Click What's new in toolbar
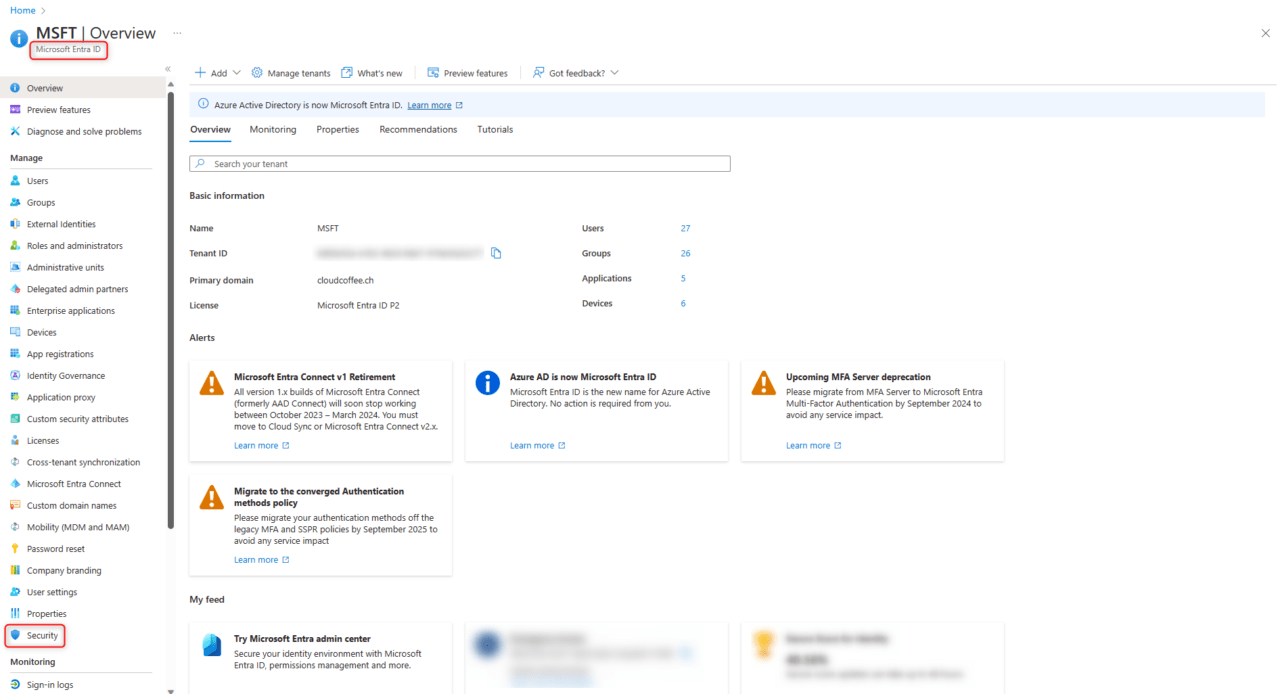Screen dimensions: 1280x694 click(x=372, y=73)
